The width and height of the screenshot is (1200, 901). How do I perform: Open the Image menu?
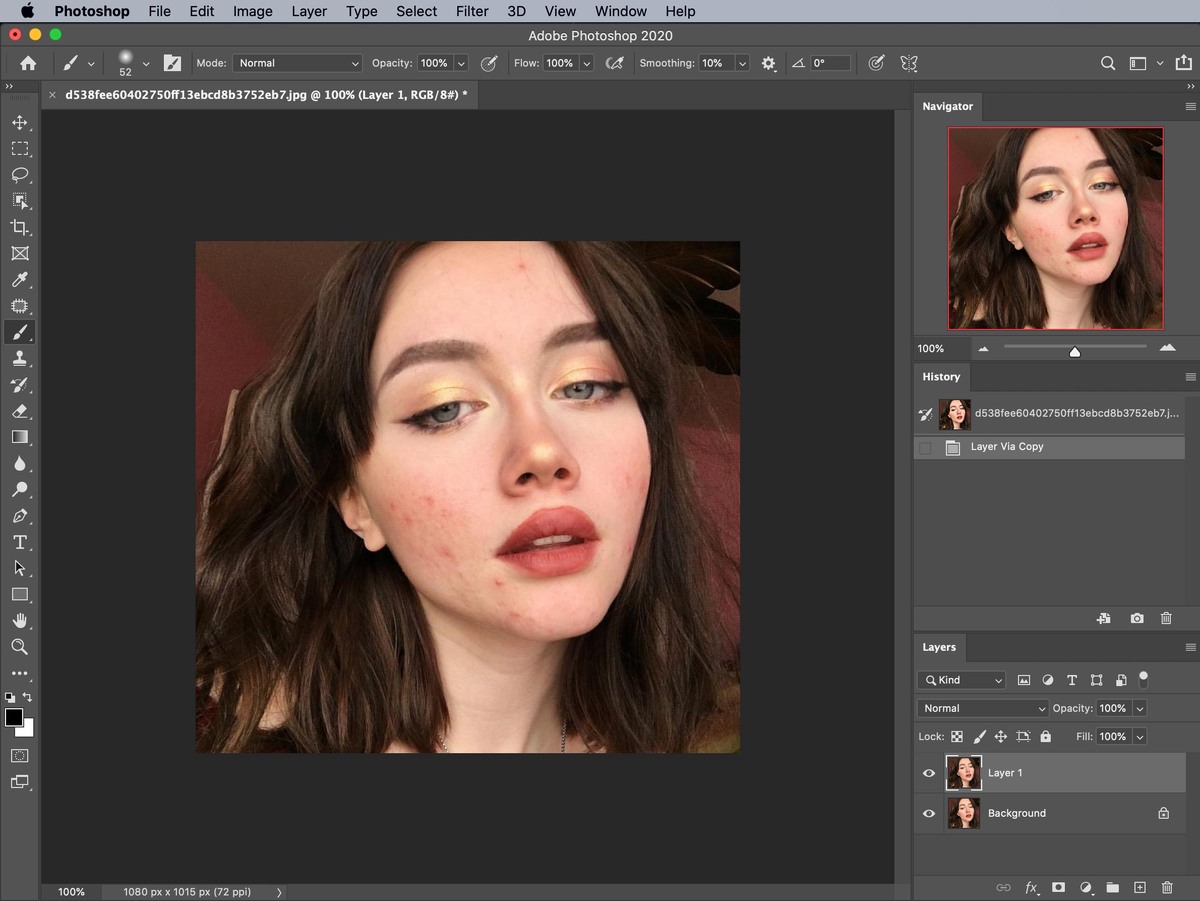tap(252, 11)
